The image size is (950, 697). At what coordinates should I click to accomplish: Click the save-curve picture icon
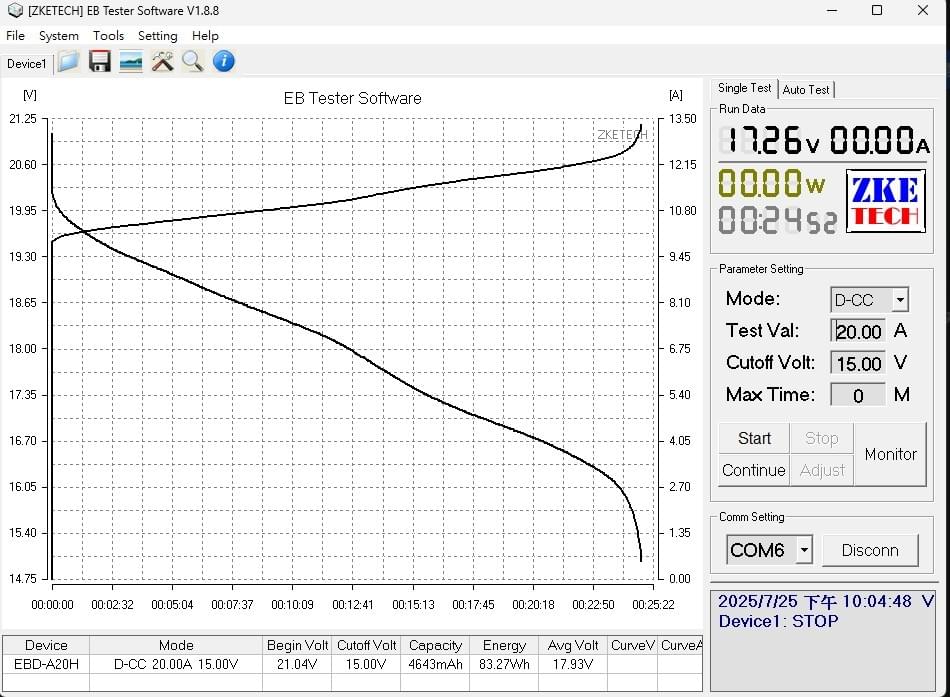click(x=131, y=62)
